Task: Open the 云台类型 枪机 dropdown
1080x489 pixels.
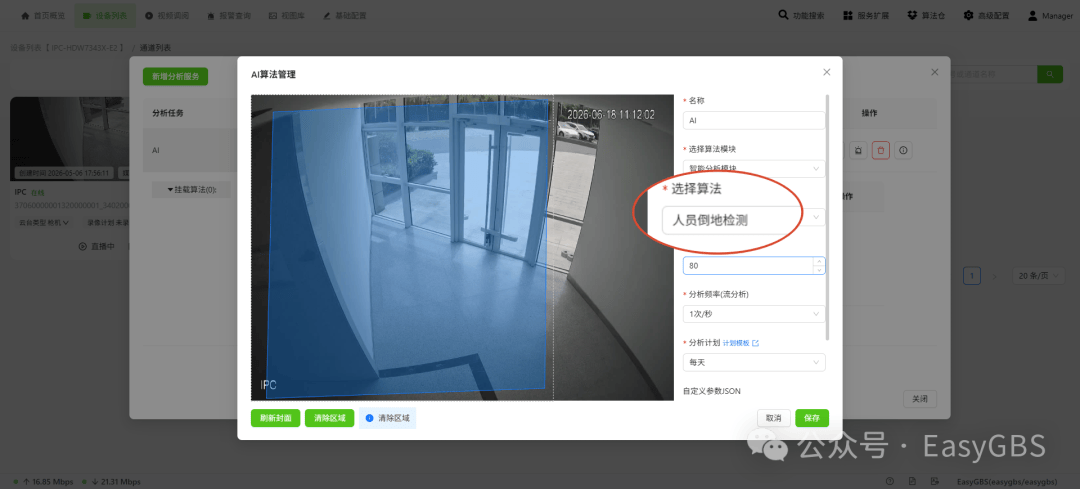Action: point(42,222)
